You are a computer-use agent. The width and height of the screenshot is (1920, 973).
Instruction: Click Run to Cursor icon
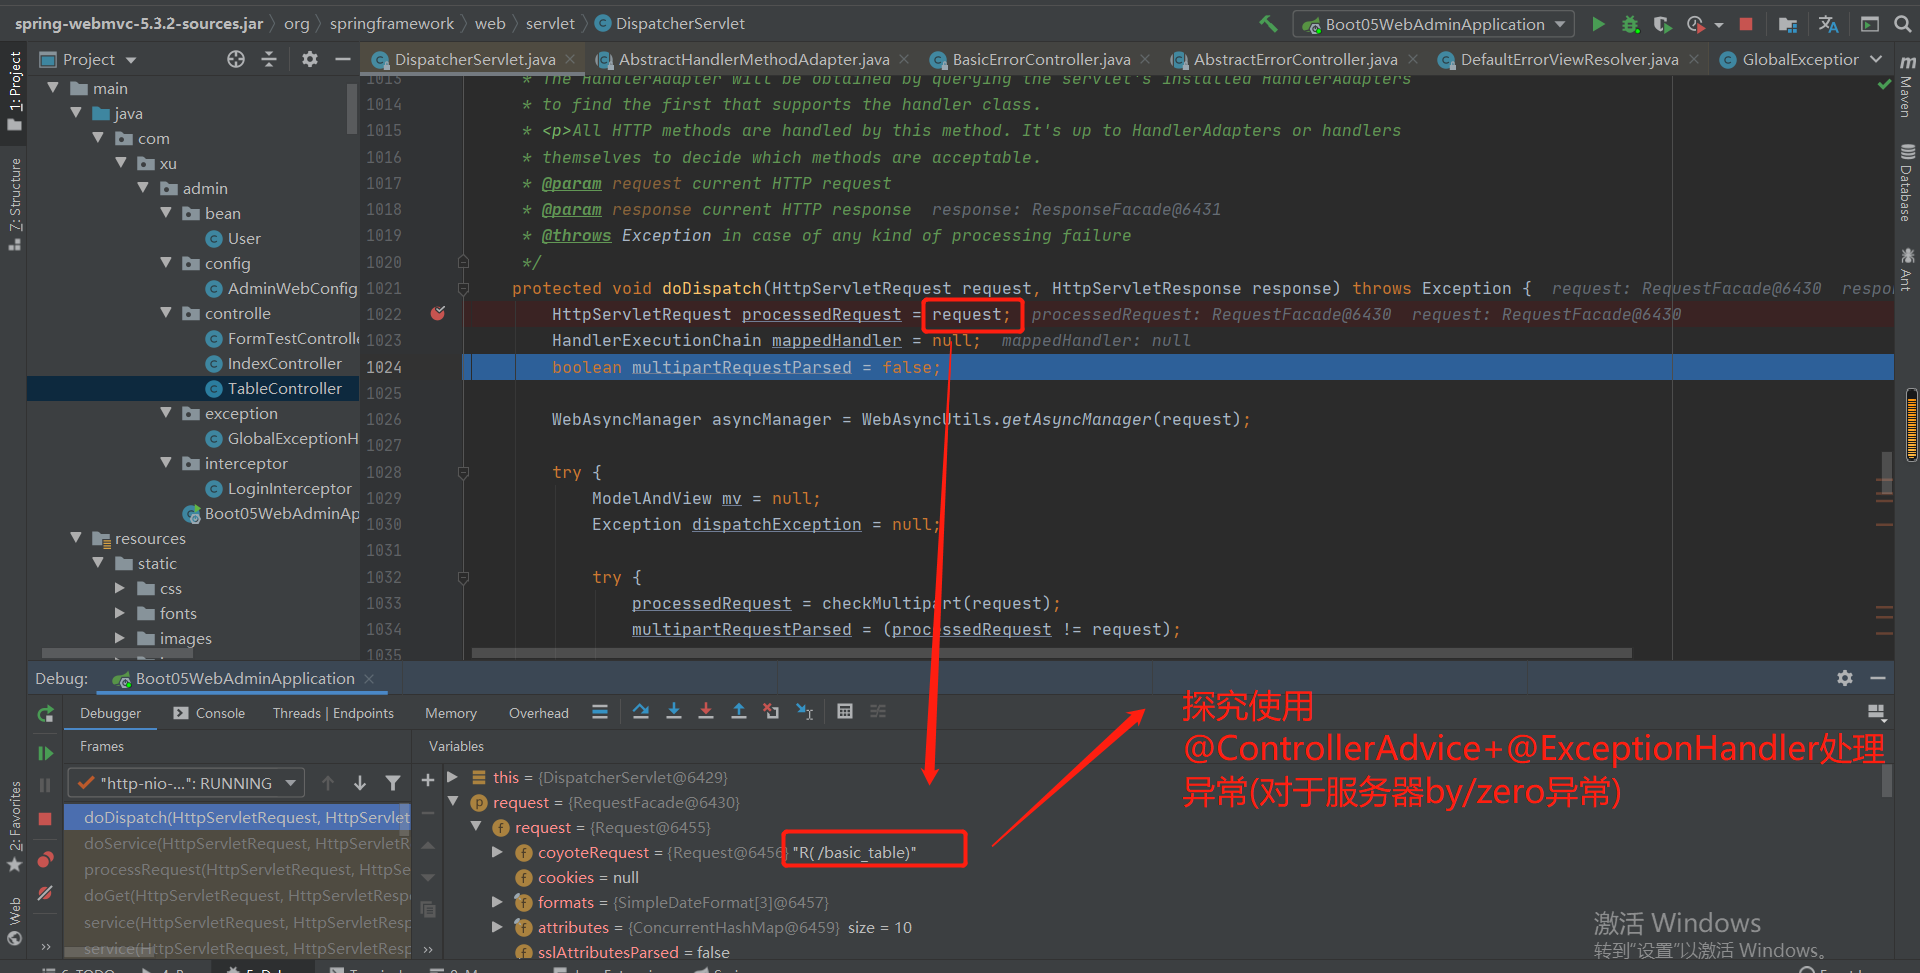pos(804,712)
